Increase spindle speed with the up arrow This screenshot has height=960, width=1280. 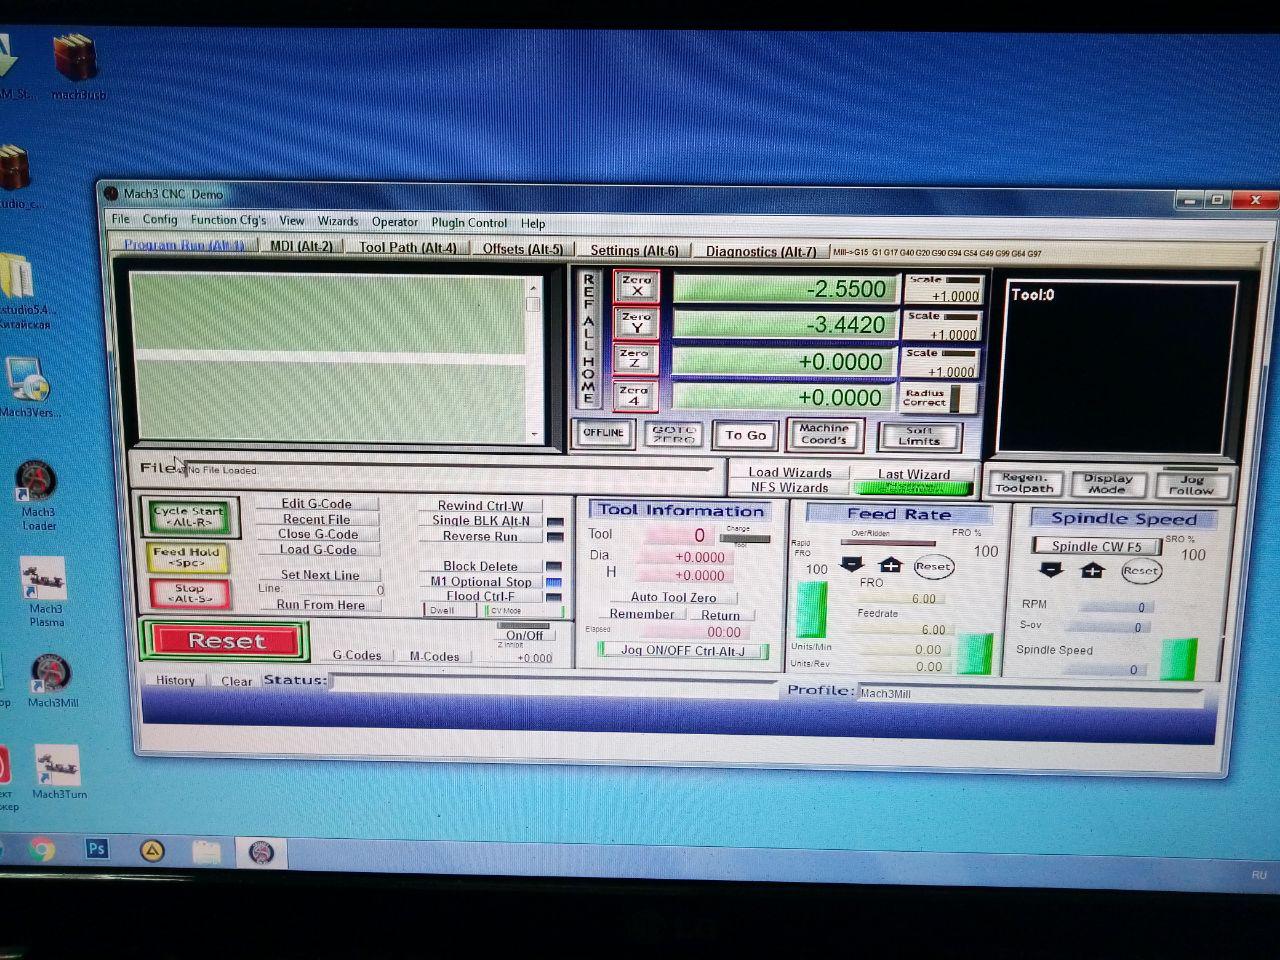coord(1092,571)
